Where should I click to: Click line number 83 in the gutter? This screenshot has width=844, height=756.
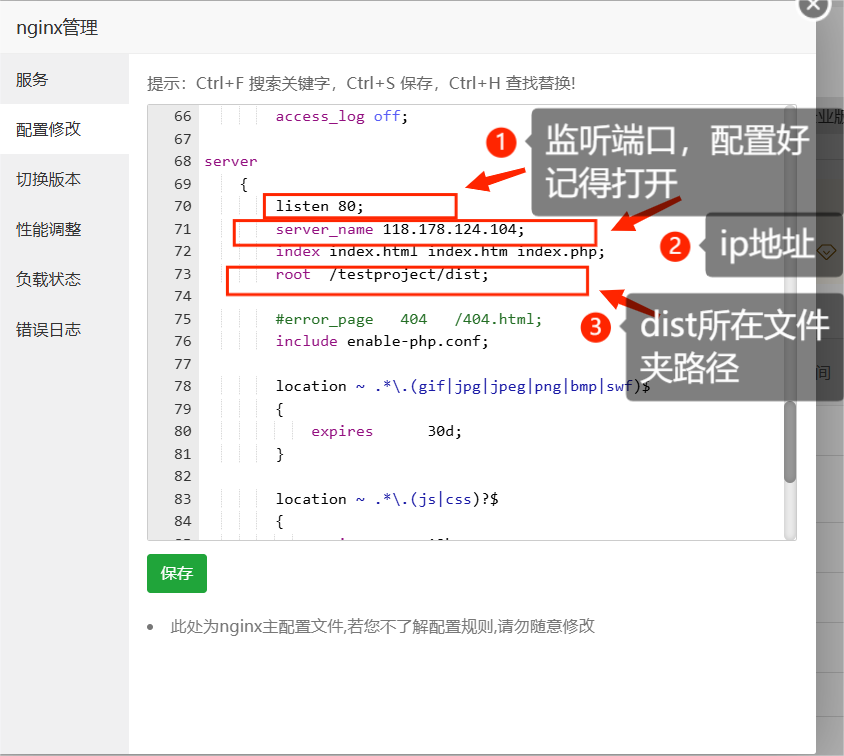pos(182,499)
